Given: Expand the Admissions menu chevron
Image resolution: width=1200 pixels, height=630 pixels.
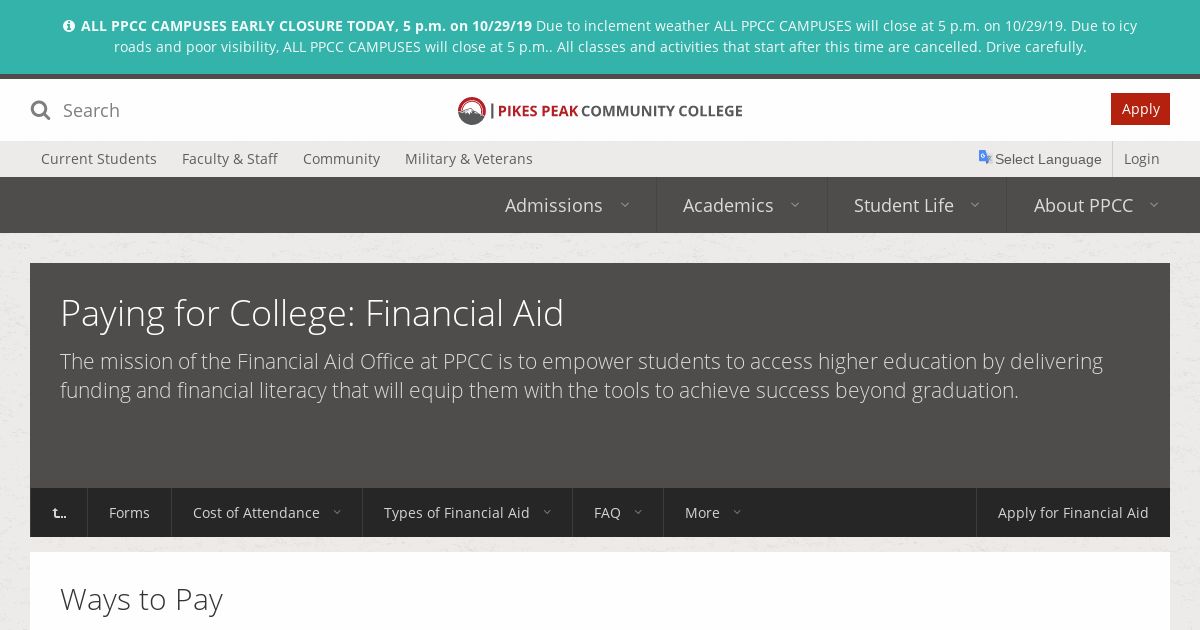Looking at the screenshot, I should [625, 205].
